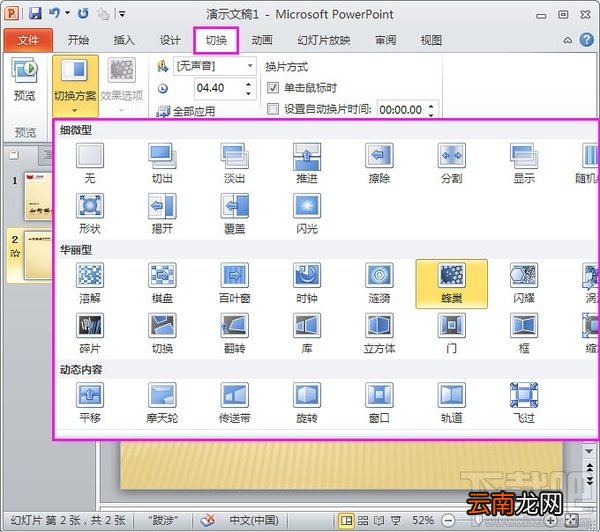
Task: Click the 52% zoom level
Action: pyautogui.click(x=422, y=521)
